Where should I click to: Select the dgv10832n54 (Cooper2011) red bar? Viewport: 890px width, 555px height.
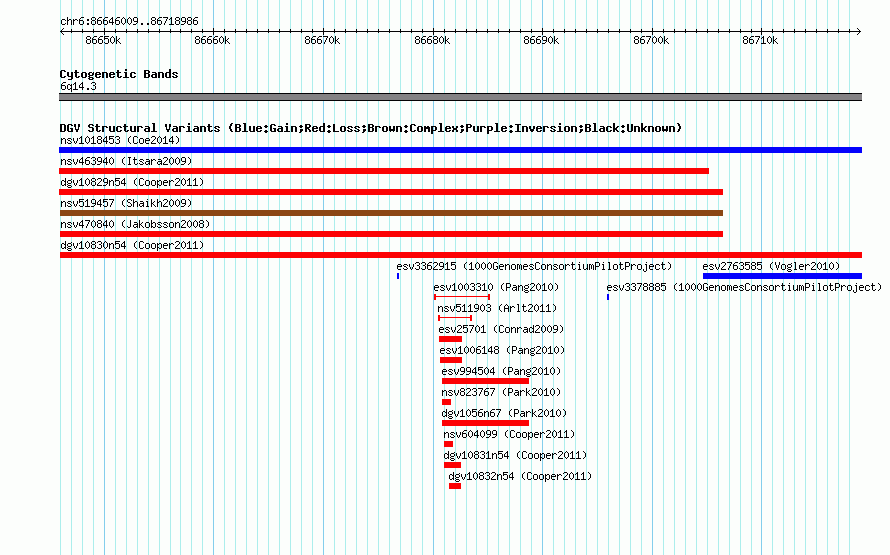point(455,486)
